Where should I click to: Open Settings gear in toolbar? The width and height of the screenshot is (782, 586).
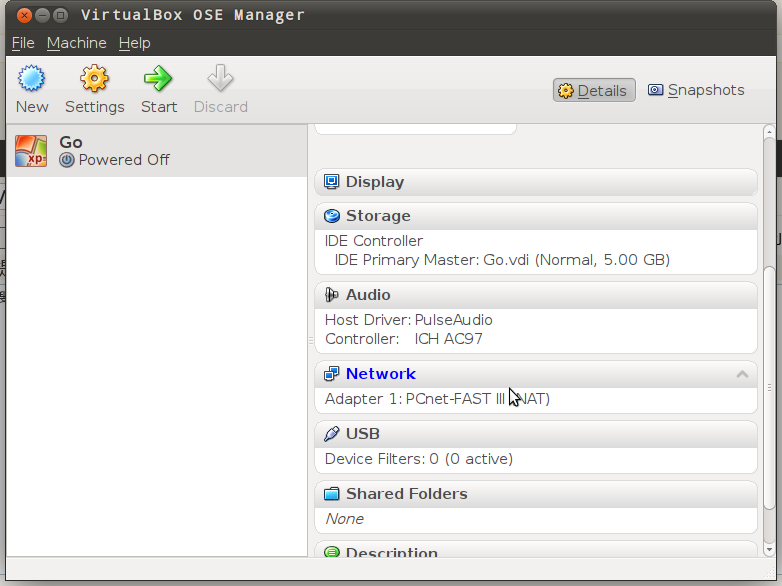click(94, 78)
